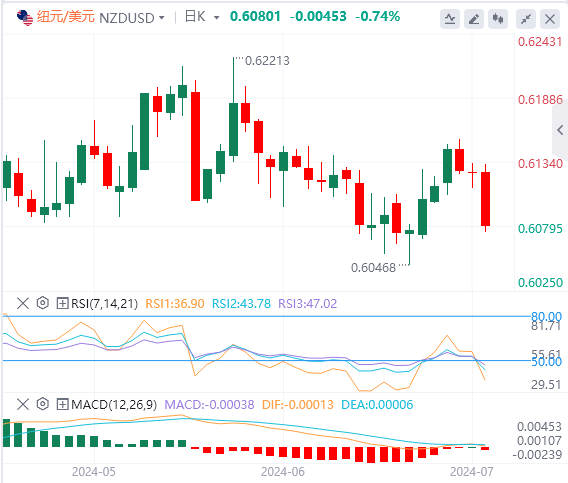
Task: Close the chart with top-right X
Action: 550,19
